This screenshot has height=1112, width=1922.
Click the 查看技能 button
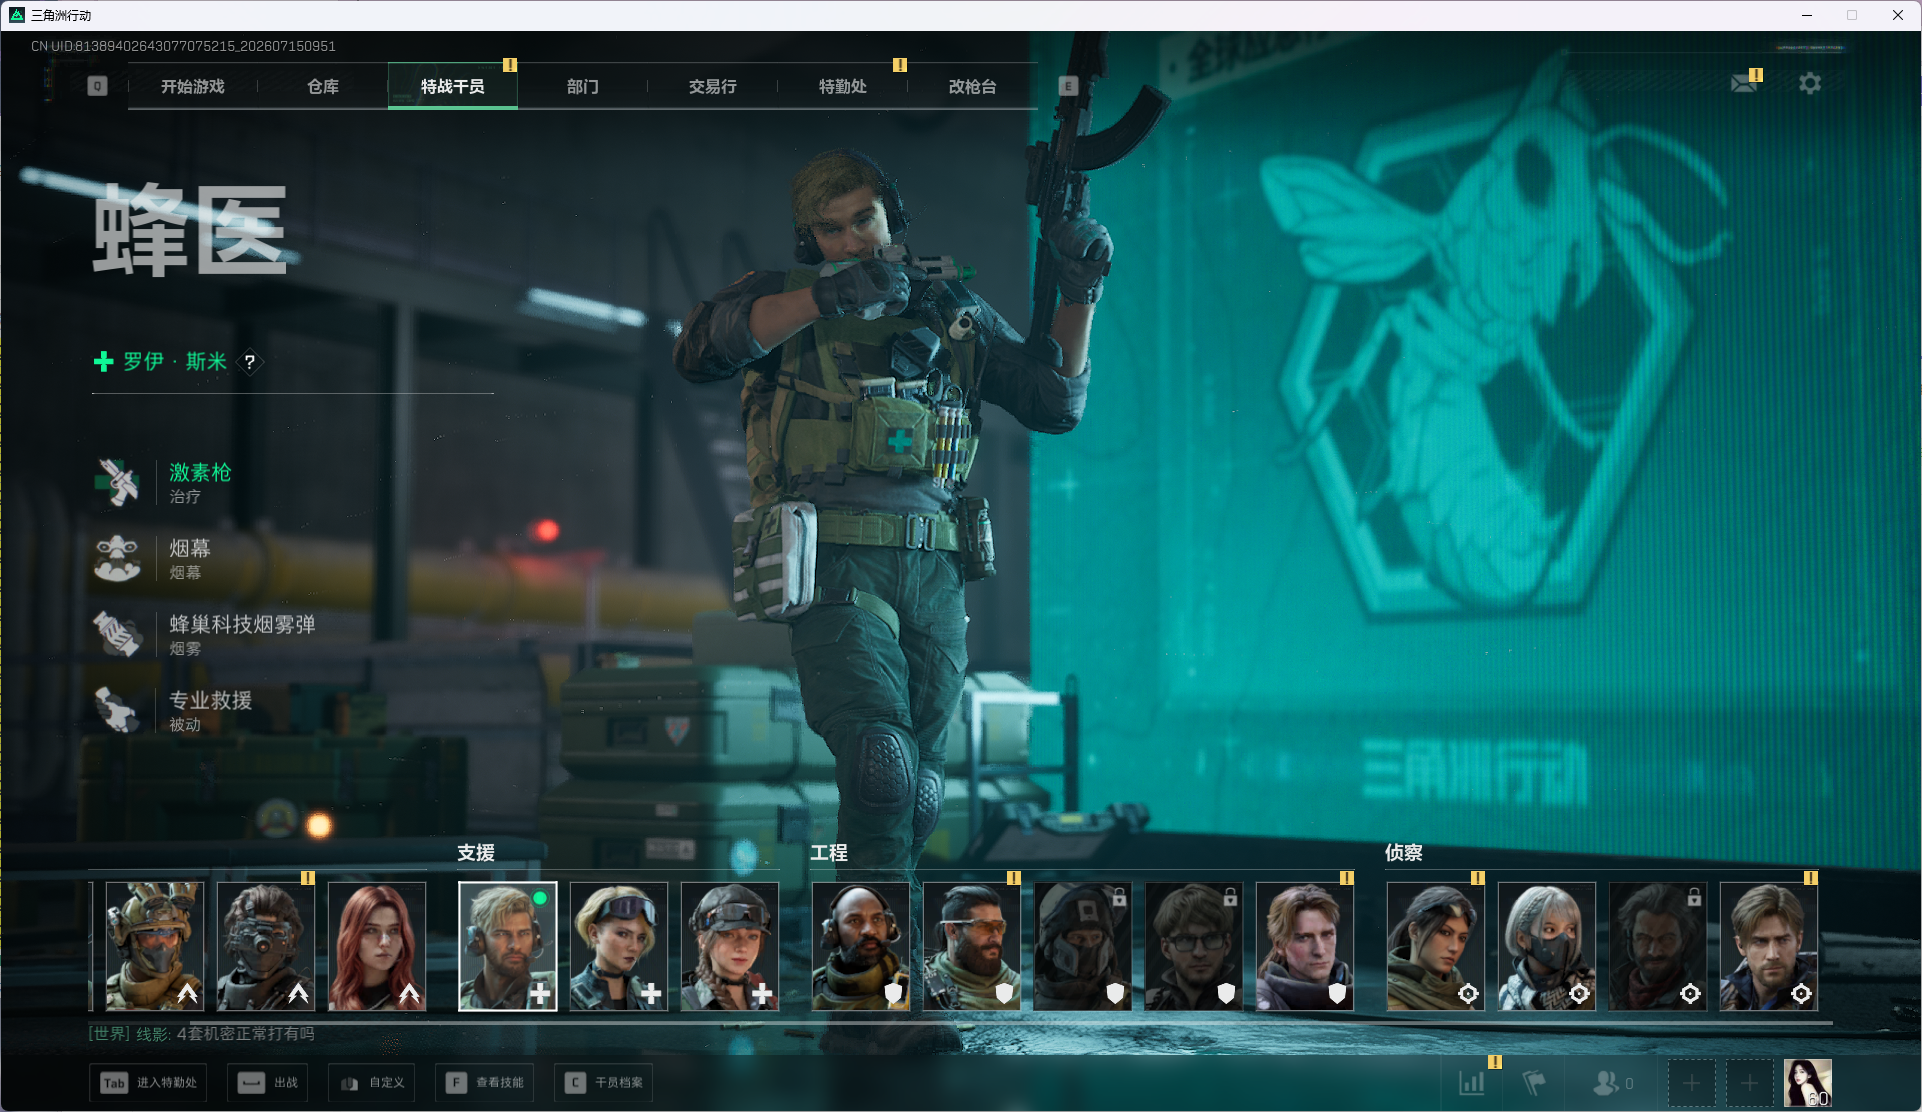tap(485, 1083)
